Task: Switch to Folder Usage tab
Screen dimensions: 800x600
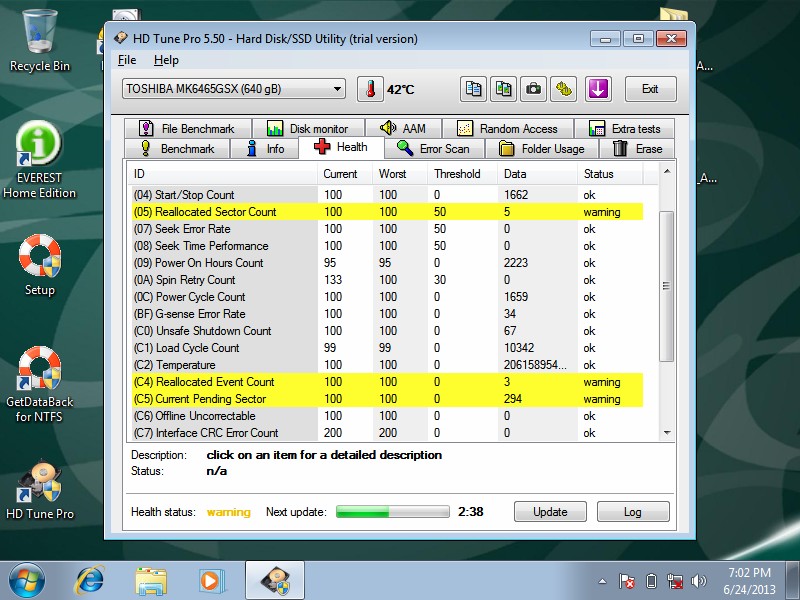Action: [542, 148]
